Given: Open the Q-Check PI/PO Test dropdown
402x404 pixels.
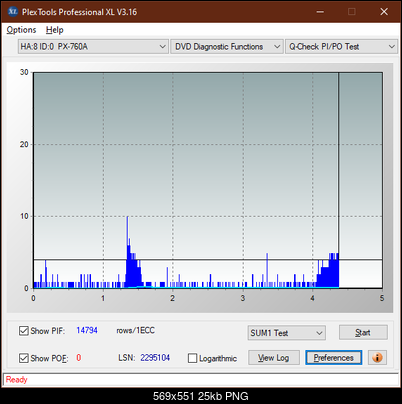Looking at the screenshot, I should [x=342, y=47].
